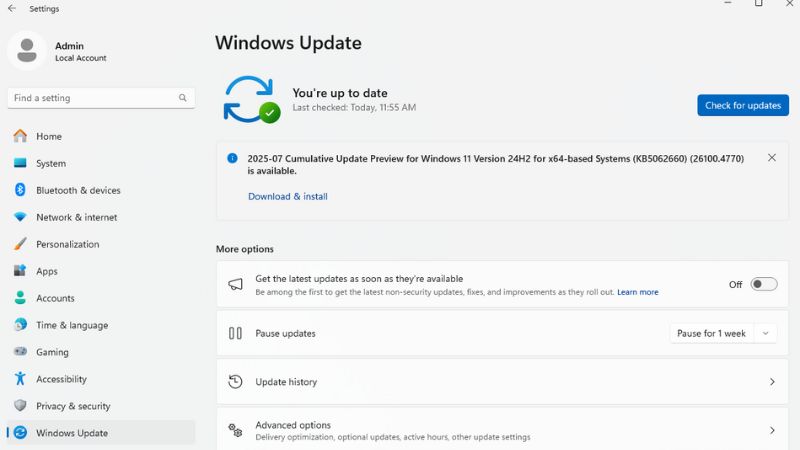800x450 pixels.
Task: Click the Advanced options gears icon
Action: point(235,430)
